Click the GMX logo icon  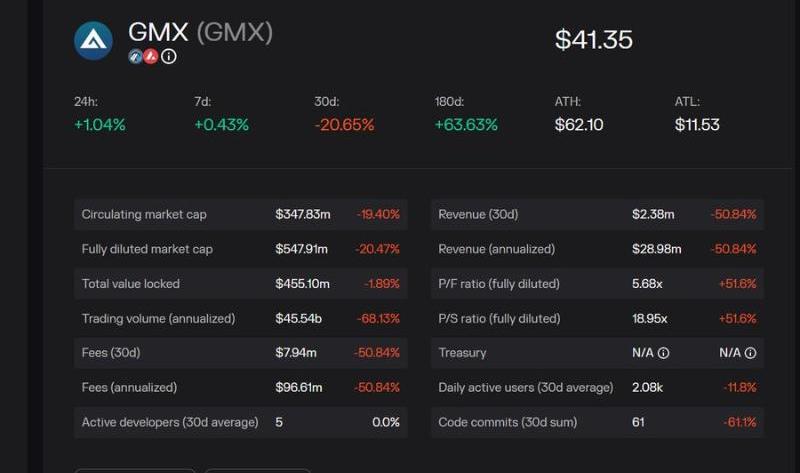tap(94, 40)
